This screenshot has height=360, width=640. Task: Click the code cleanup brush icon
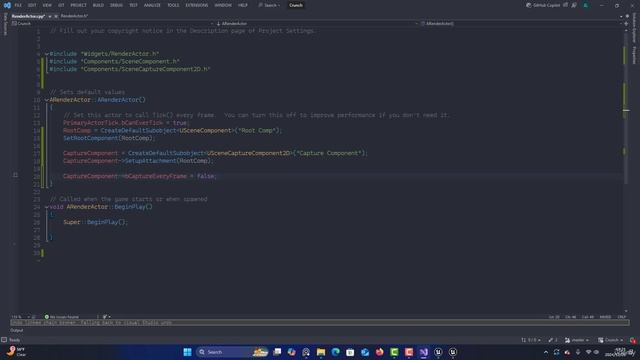[x=105, y=317]
